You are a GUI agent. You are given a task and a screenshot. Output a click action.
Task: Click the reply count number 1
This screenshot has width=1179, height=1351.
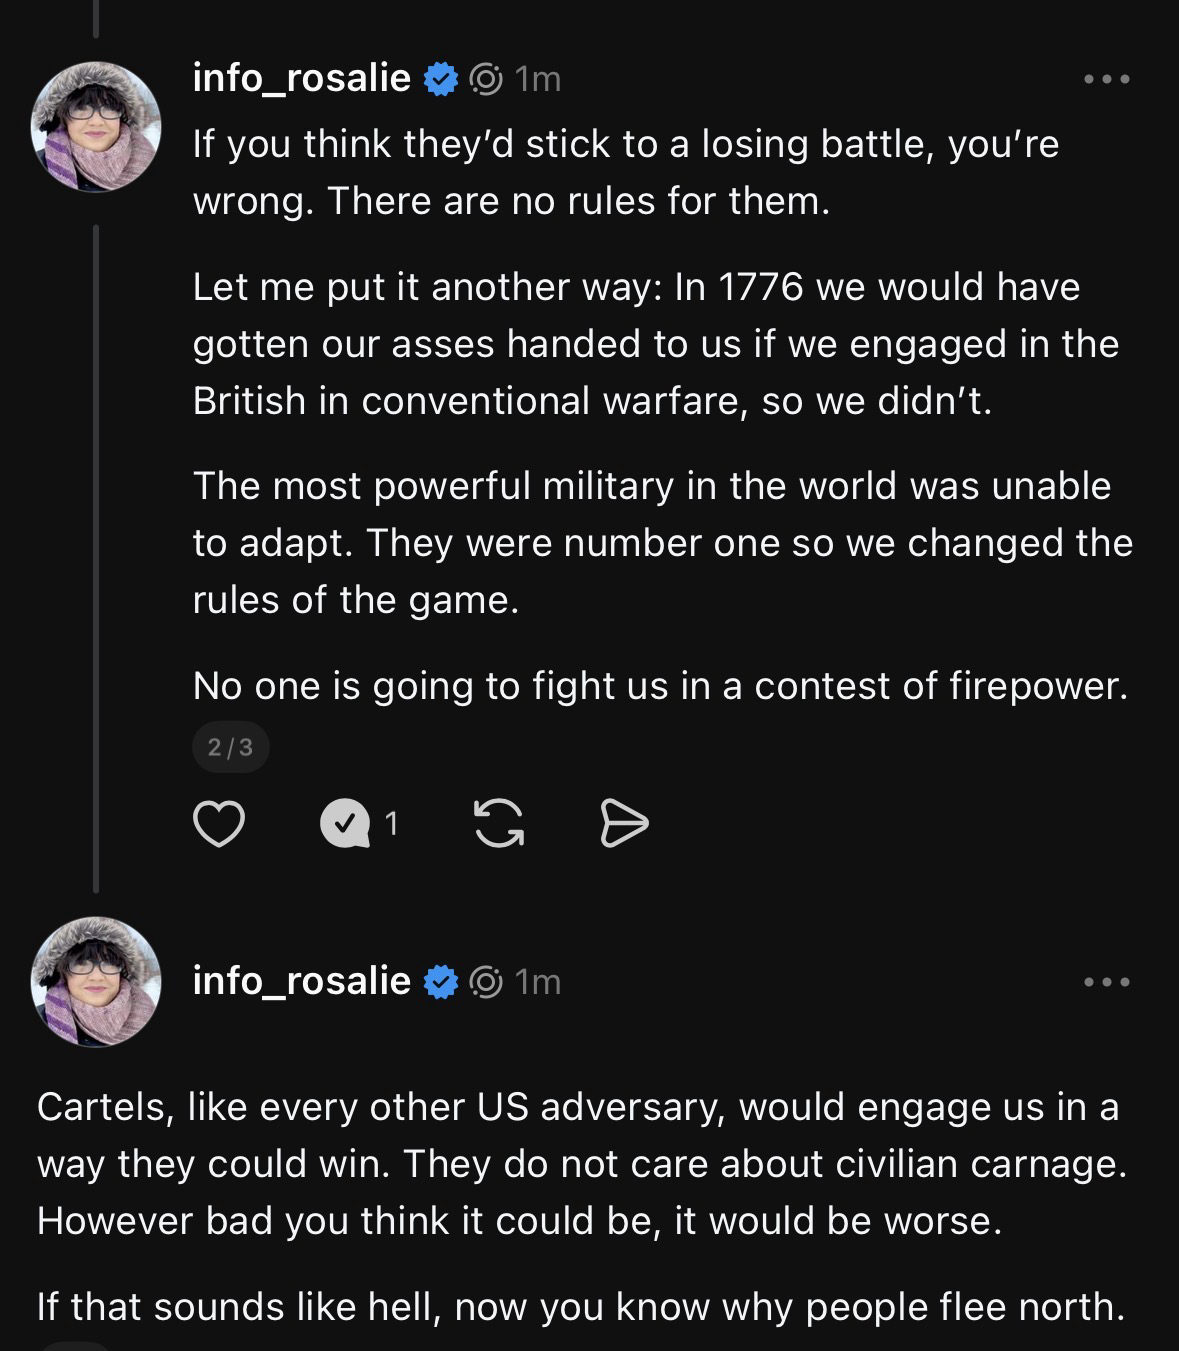[392, 824]
